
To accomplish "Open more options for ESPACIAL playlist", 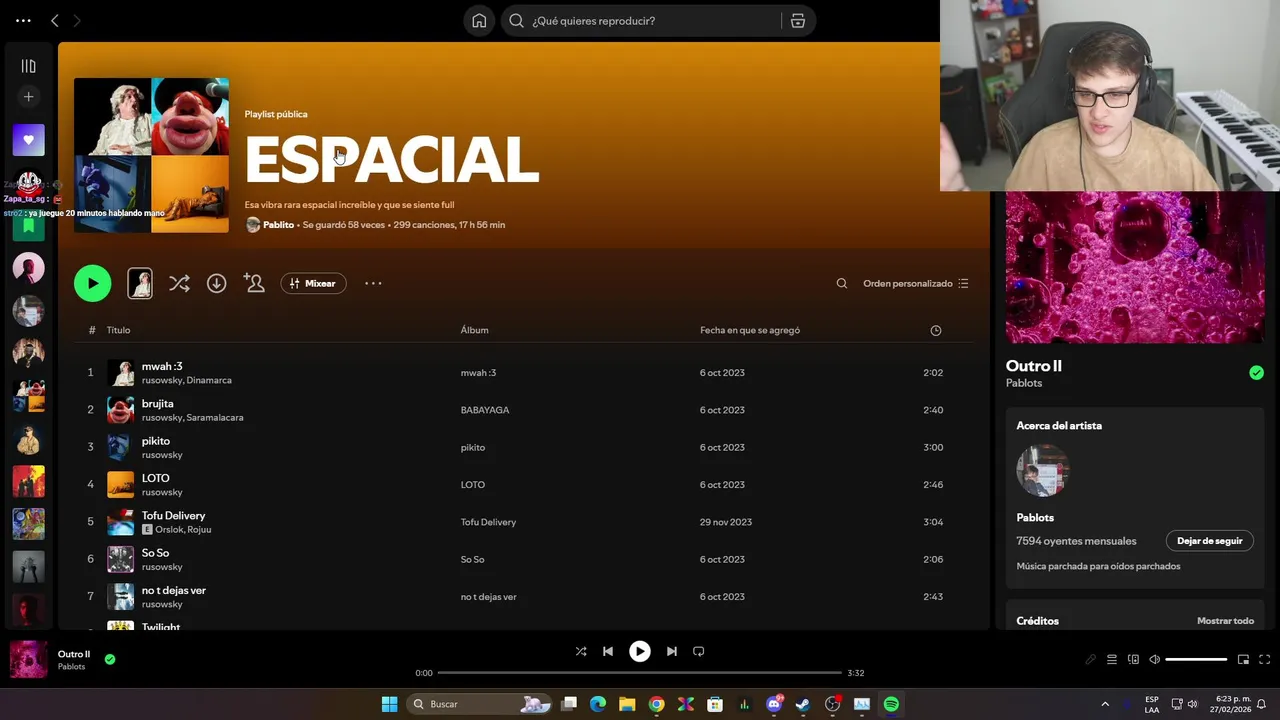I will [x=373, y=283].
